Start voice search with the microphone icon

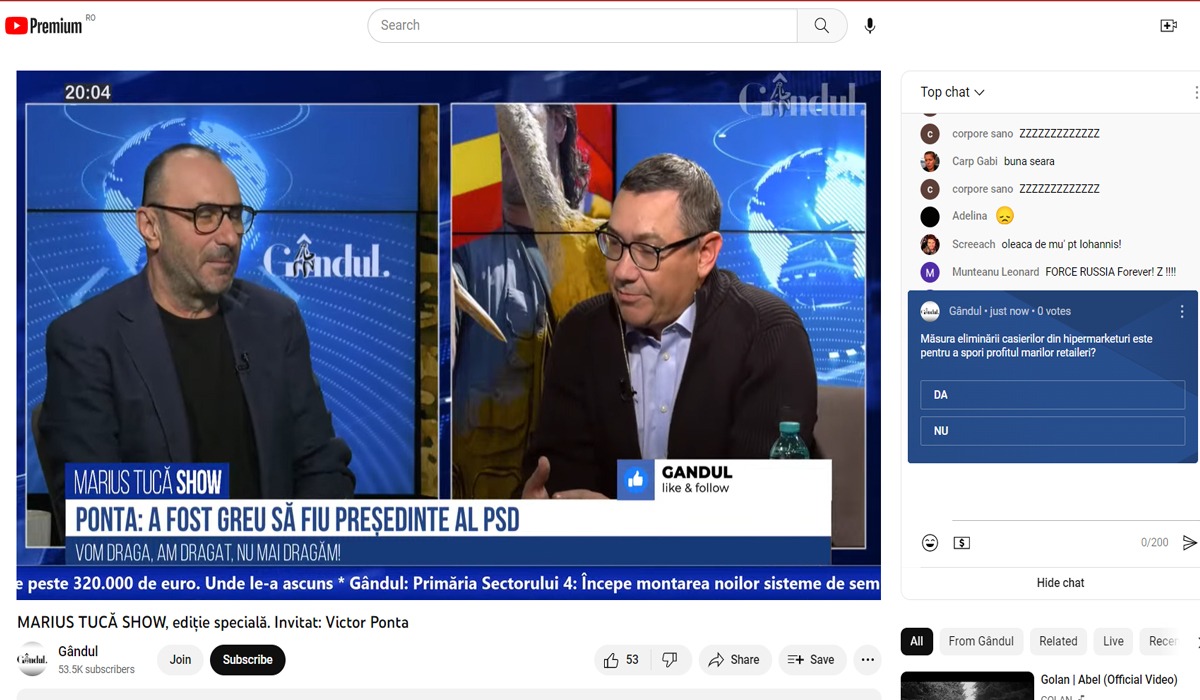click(870, 25)
